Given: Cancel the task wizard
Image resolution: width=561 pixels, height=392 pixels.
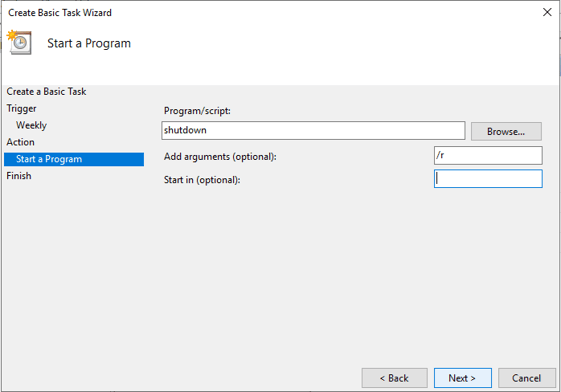Looking at the screenshot, I should [x=527, y=378].
